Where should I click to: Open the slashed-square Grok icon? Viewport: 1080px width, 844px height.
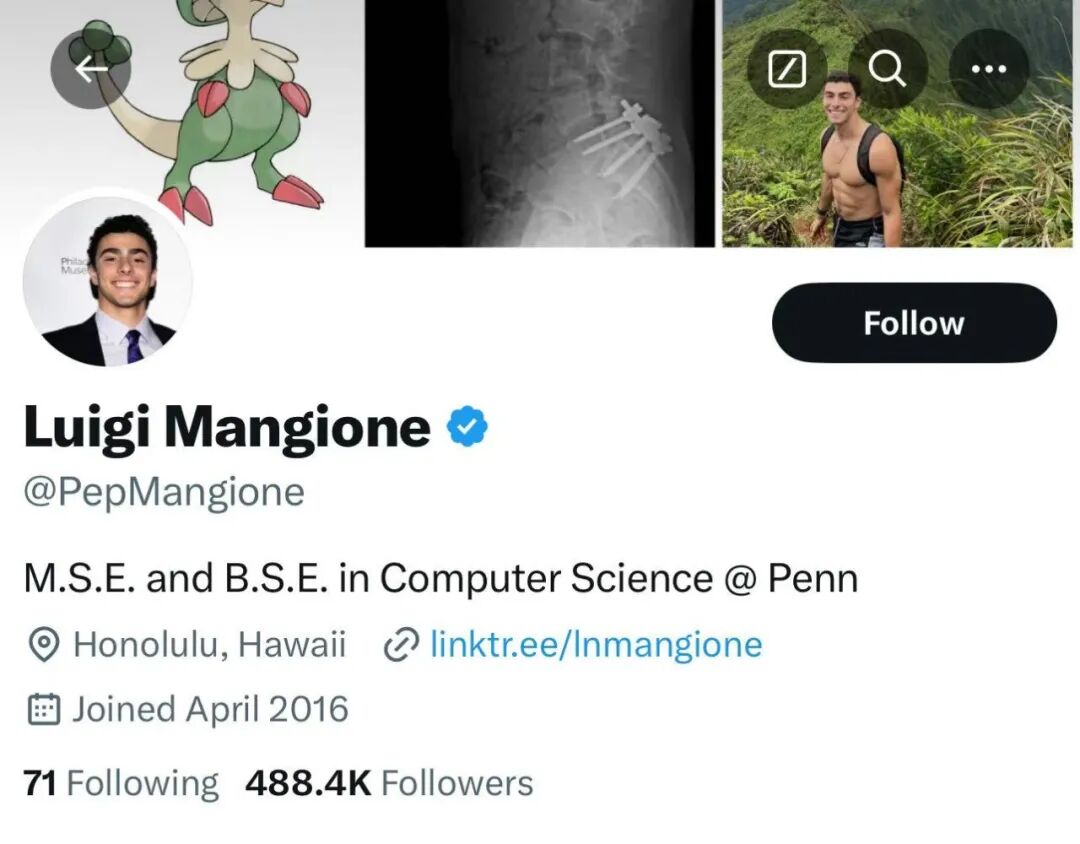[787, 69]
